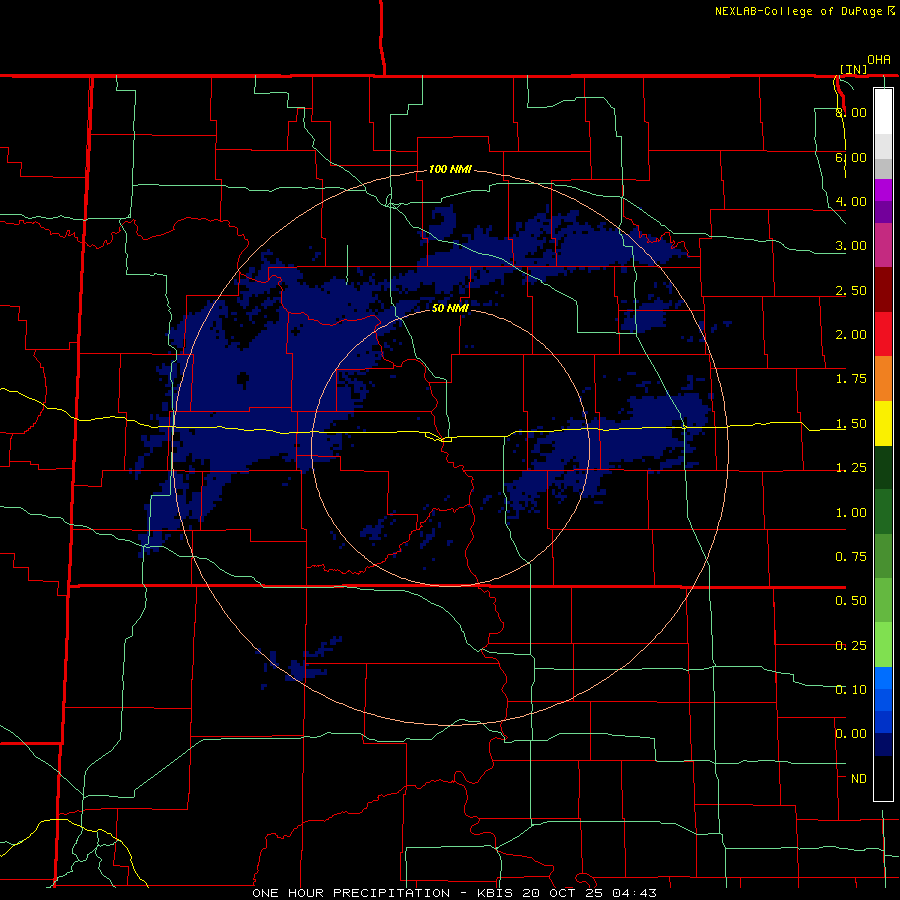Viewport: 900px width, 900px height.
Task: Click the [IN] units label
Action: pos(854,69)
